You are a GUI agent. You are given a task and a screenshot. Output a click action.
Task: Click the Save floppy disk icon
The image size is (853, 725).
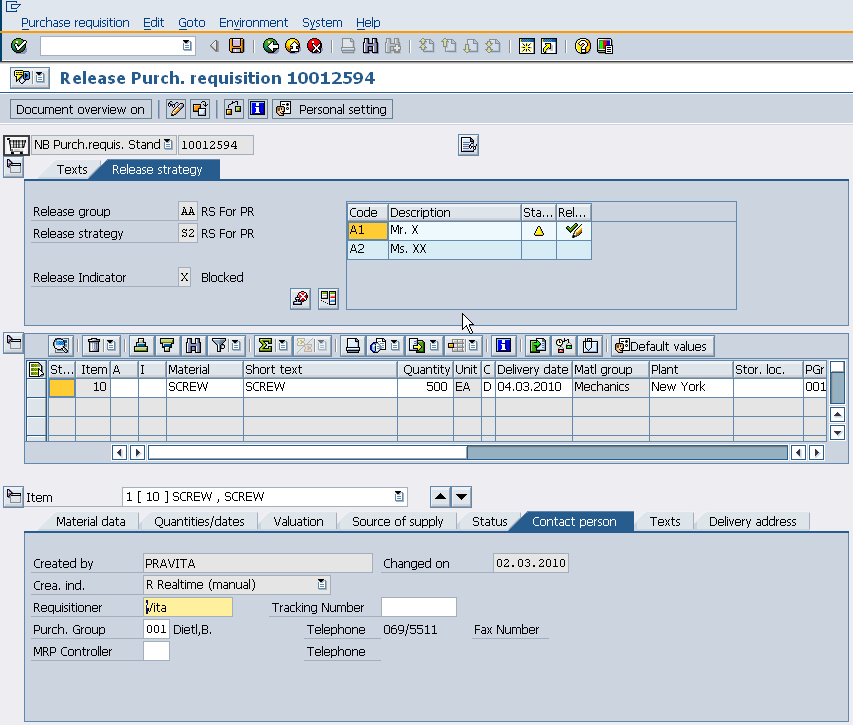pos(237,46)
